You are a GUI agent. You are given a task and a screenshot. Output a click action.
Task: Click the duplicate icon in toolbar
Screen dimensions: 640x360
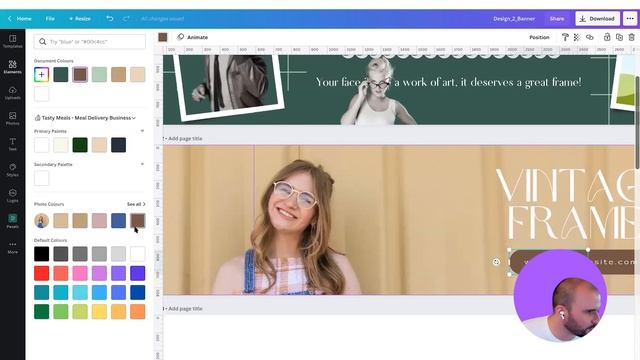coord(619,37)
